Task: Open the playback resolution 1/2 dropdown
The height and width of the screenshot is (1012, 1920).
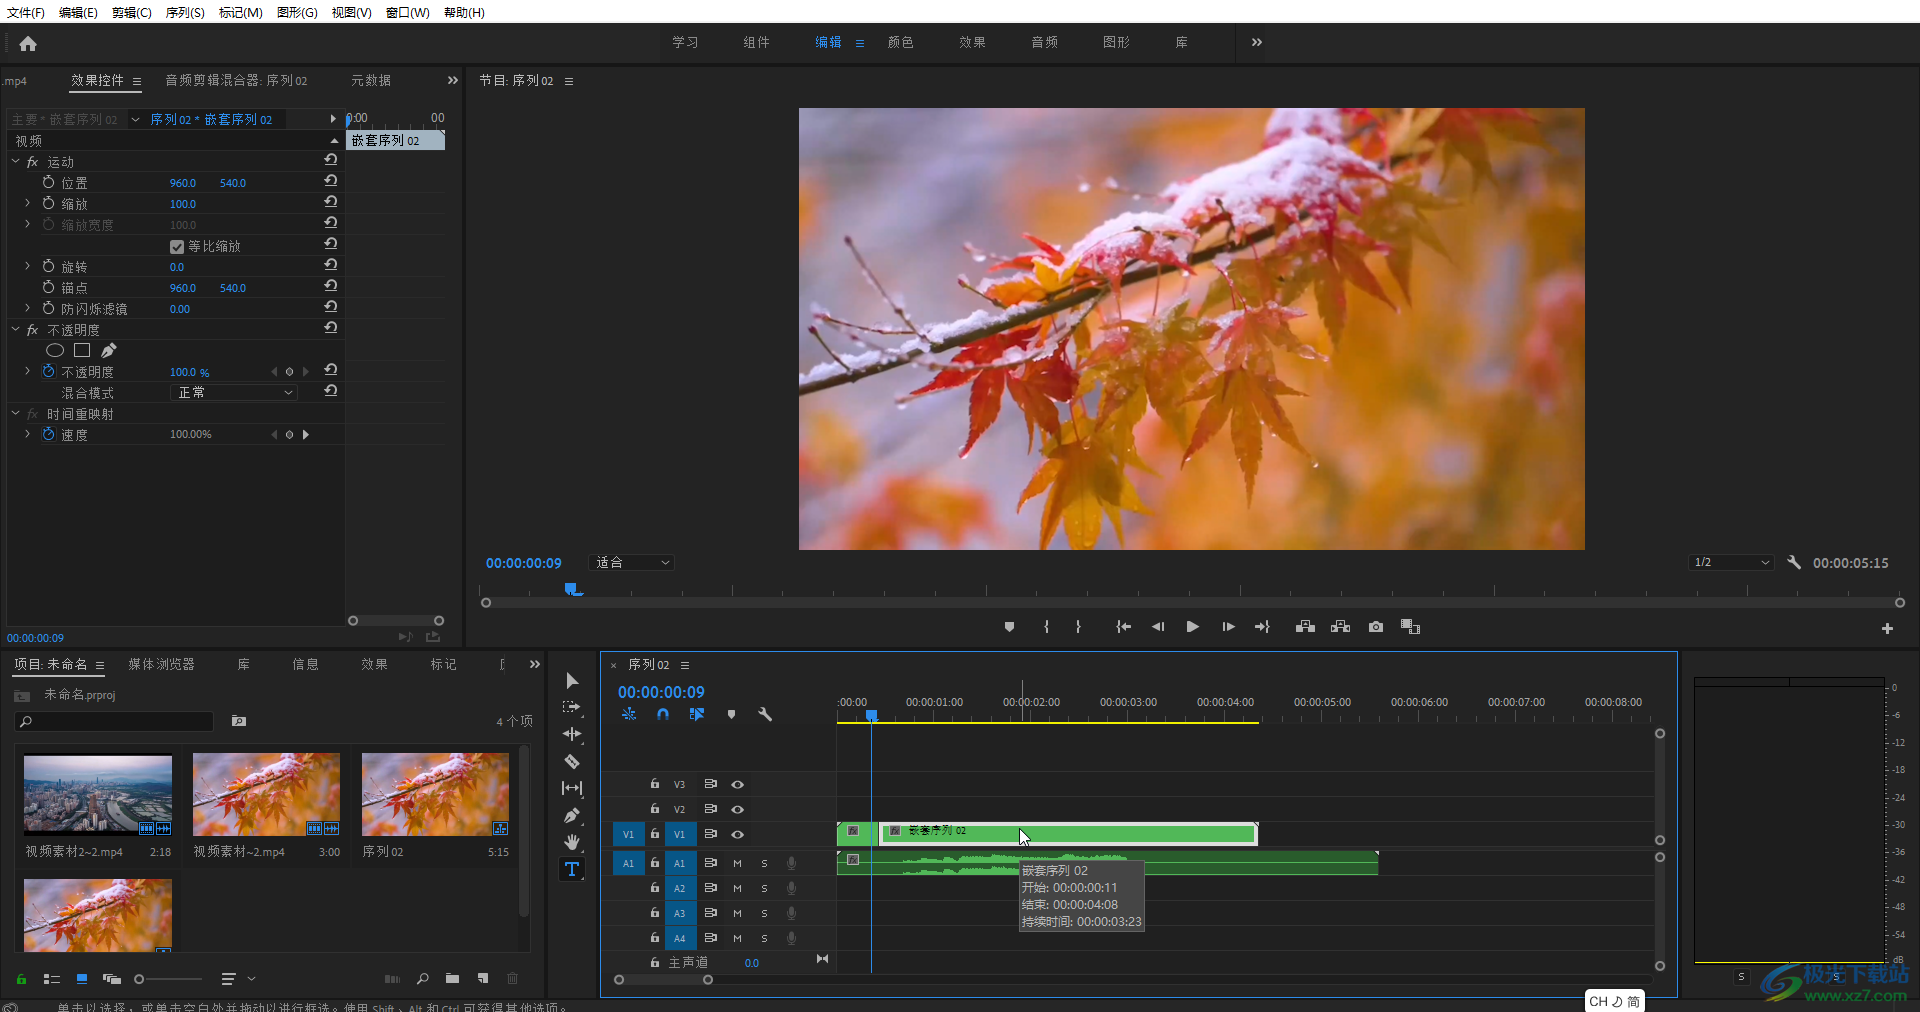Action: pyautogui.click(x=1732, y=563)
